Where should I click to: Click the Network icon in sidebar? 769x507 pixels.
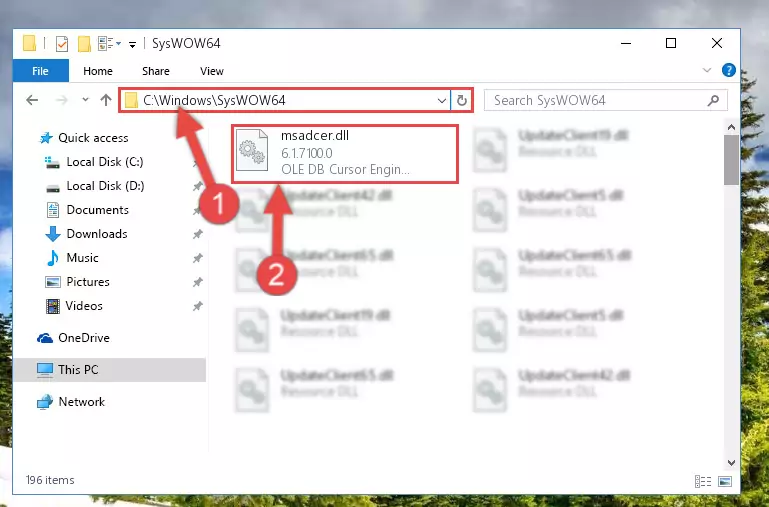45,402
